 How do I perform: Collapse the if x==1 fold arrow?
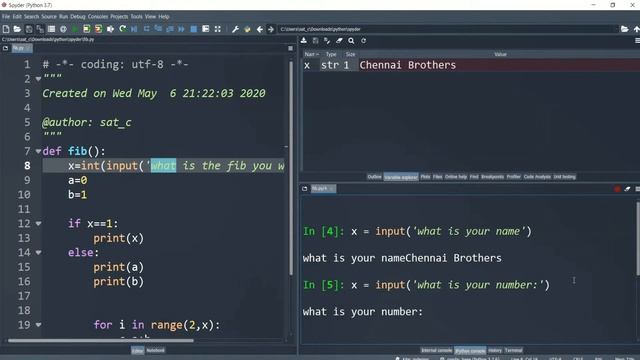click(x=38, y=224)
